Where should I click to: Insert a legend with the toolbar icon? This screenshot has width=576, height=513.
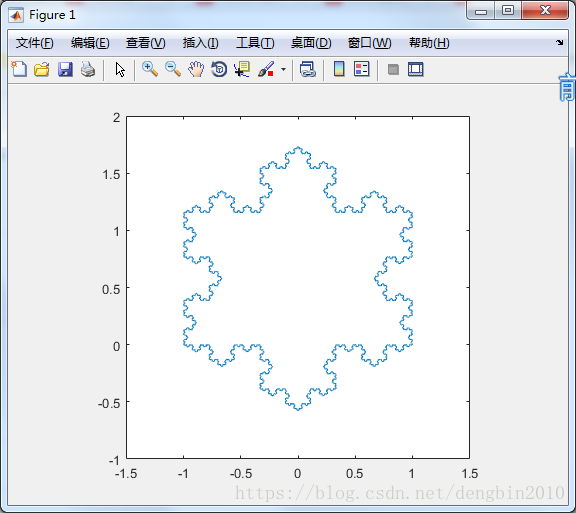[x=362, y=69]
